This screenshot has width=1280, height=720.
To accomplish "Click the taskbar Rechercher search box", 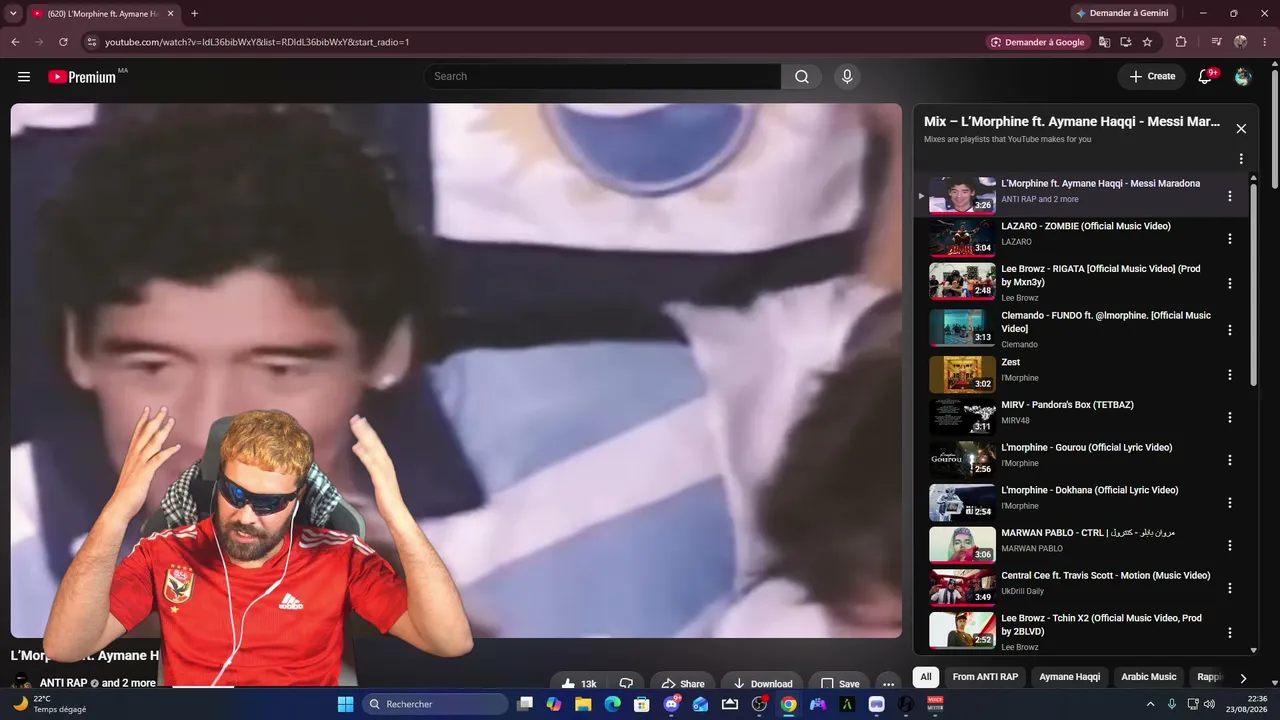I will pyautogui.click(x=435, y=704).
